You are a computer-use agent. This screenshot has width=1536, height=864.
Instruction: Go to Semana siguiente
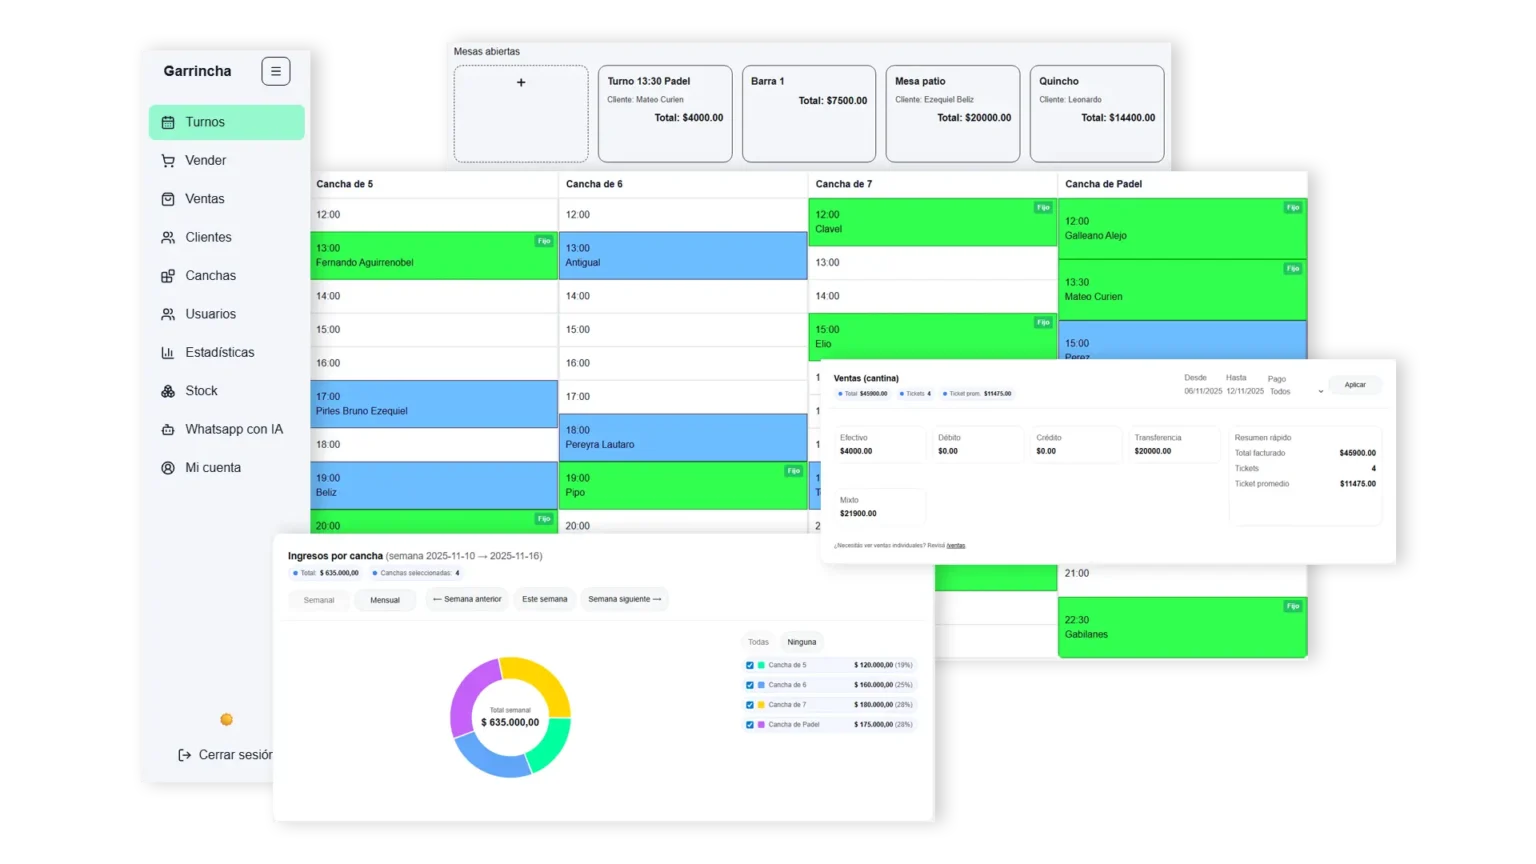tap(624, 599)
